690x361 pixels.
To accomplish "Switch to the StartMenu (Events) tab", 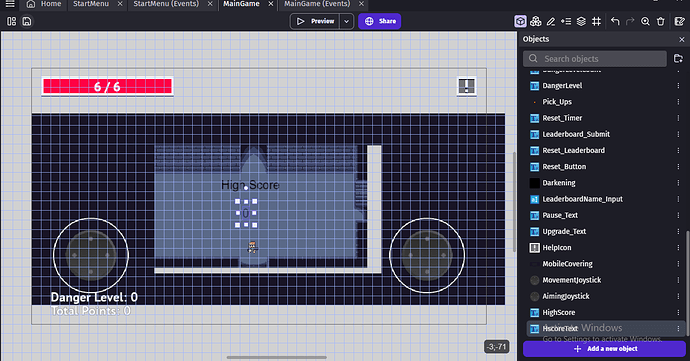I will tap(166, 4).
